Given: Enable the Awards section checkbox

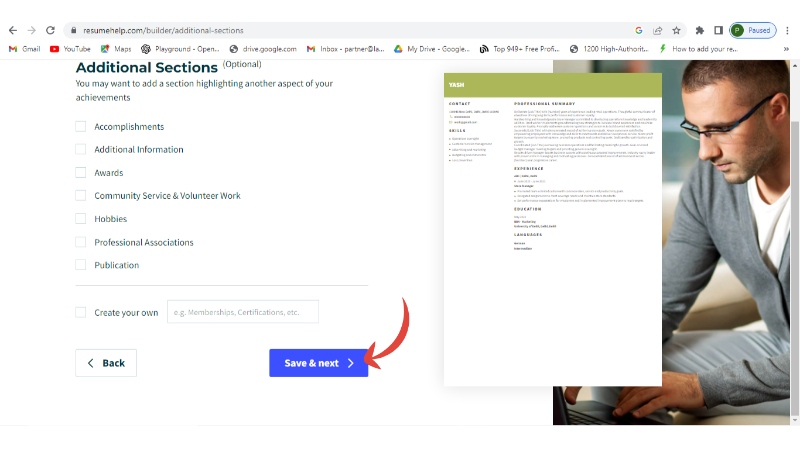Looking at the screenshot, I should point(81,173).
